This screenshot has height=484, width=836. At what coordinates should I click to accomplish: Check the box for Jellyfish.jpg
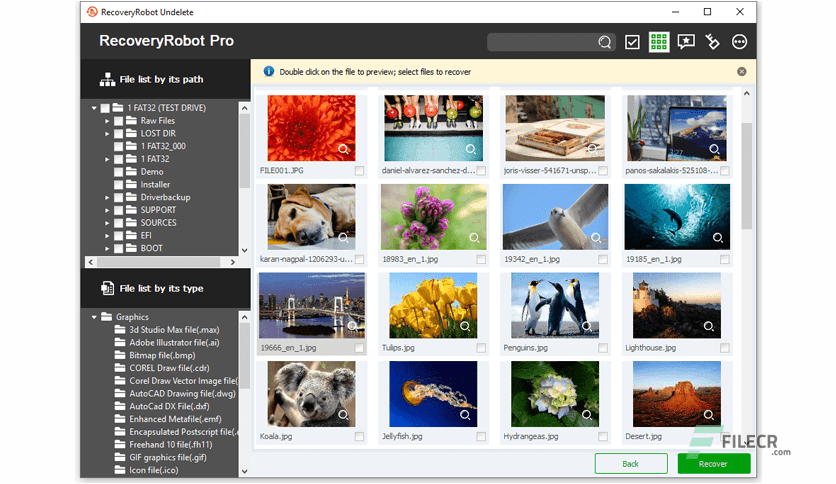[x=481, y=436]
